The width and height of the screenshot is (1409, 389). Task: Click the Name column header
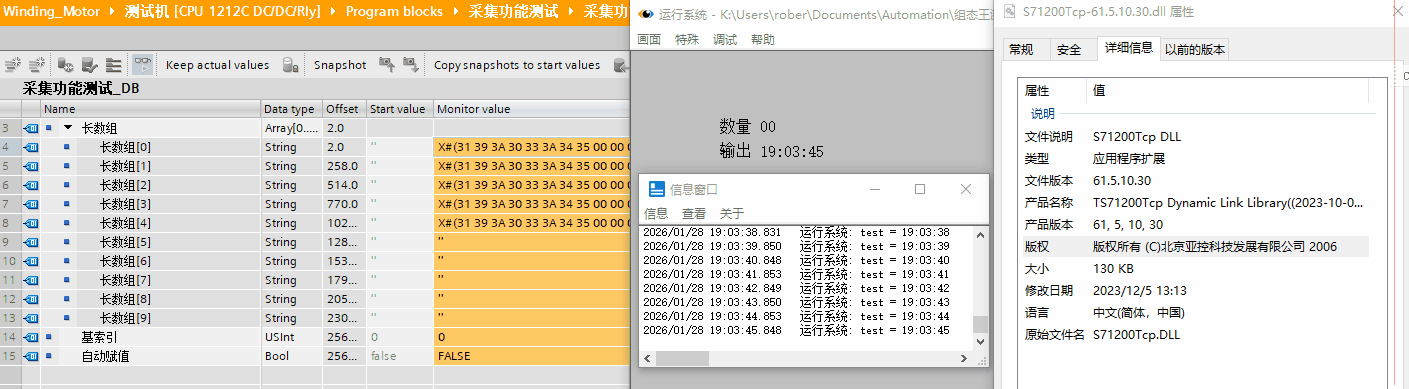(150, 109)
